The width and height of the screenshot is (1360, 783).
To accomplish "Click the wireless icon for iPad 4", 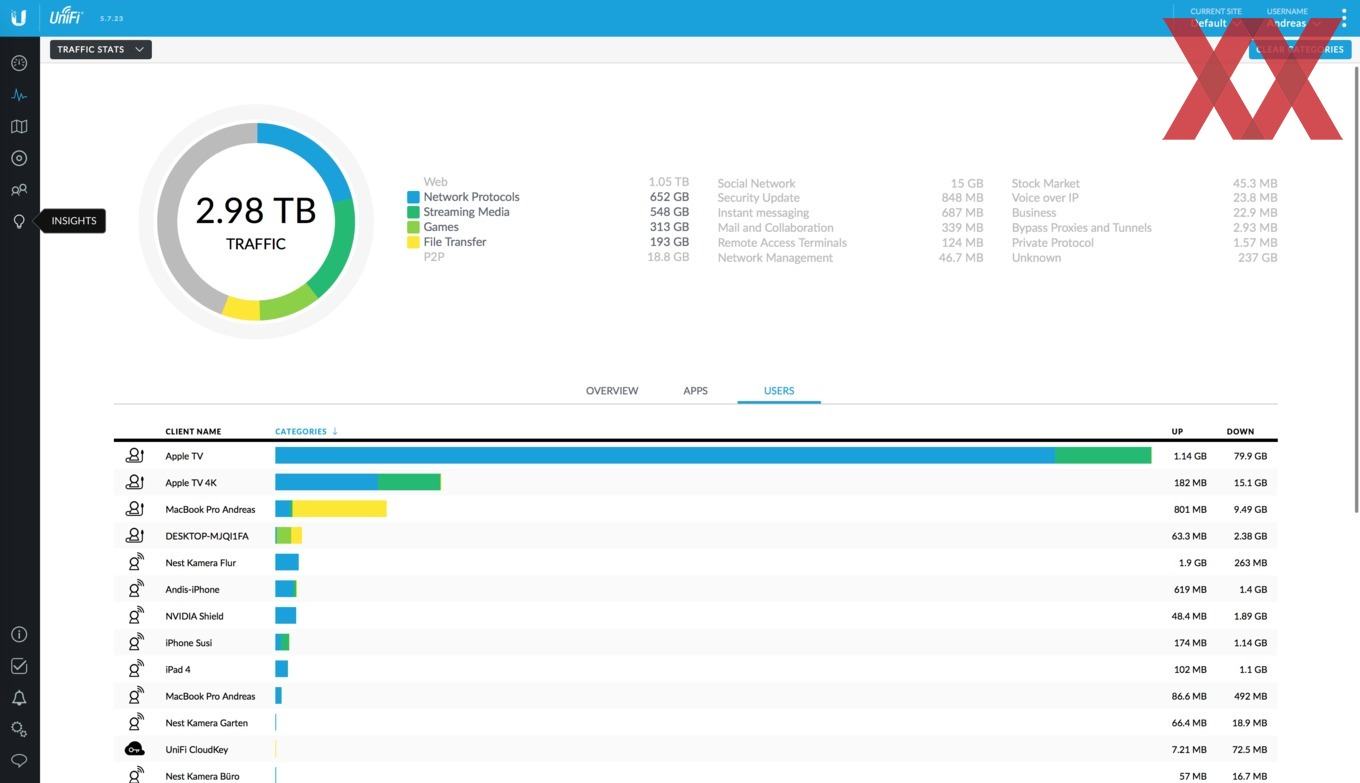I will [135, 669].
